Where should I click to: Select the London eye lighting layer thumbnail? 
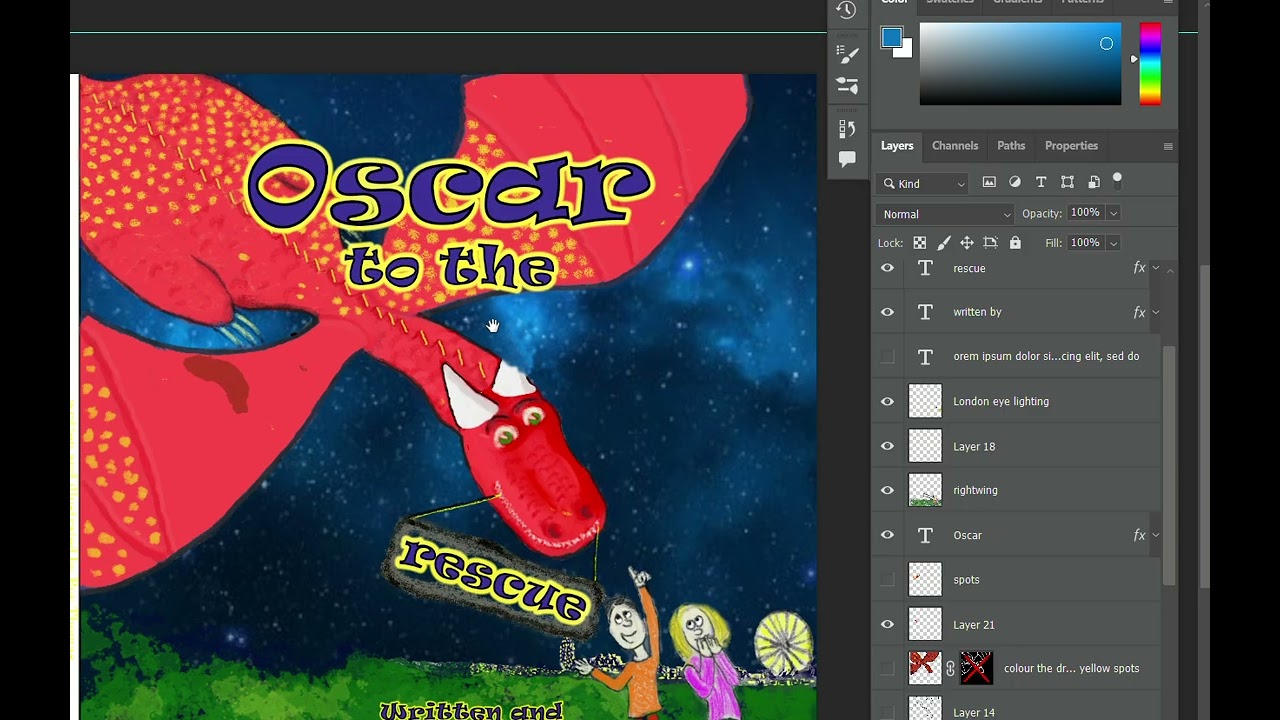(925, 401)
